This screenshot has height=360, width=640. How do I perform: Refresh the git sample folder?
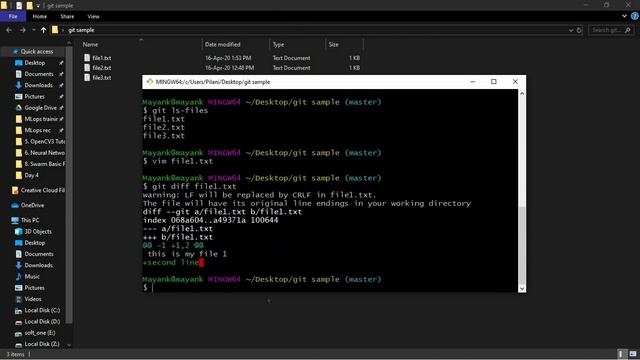point(579,30)
